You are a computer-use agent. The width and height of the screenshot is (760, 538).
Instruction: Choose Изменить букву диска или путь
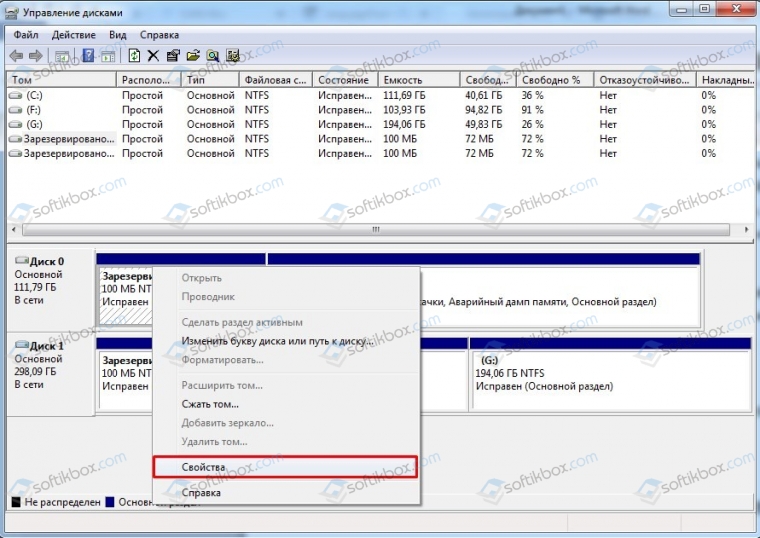[x=286, y=341]
